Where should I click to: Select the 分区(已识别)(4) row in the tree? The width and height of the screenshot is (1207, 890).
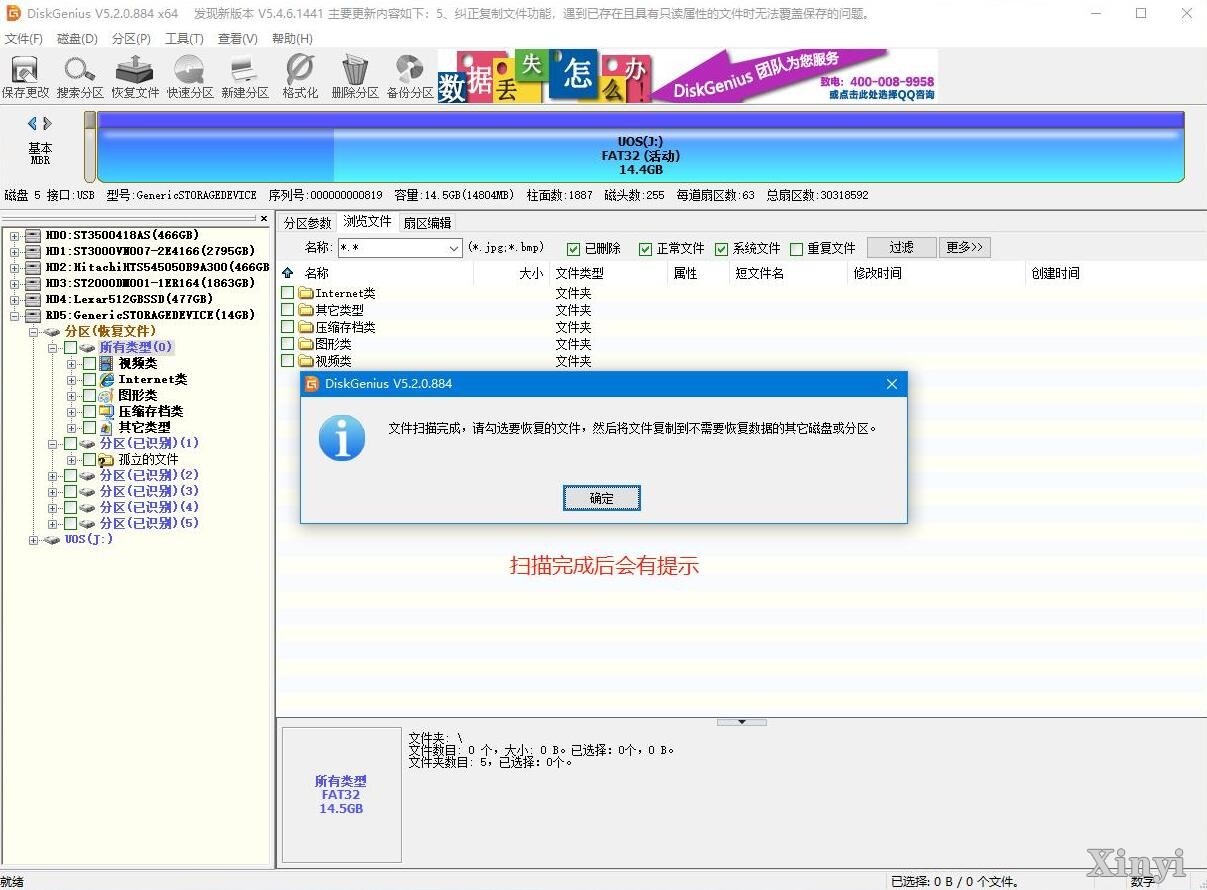pos(149,507)
